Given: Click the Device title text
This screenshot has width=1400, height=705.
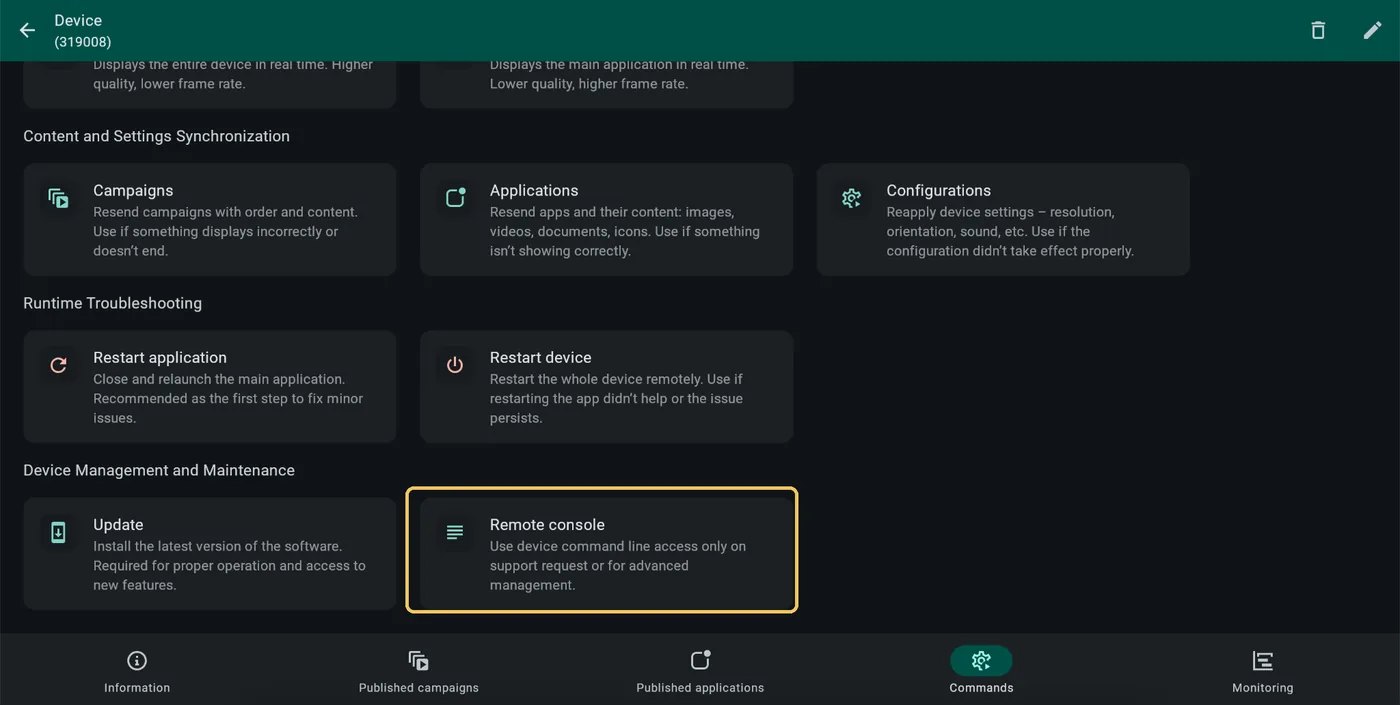Looking at the screenshot, I should 78,20.
